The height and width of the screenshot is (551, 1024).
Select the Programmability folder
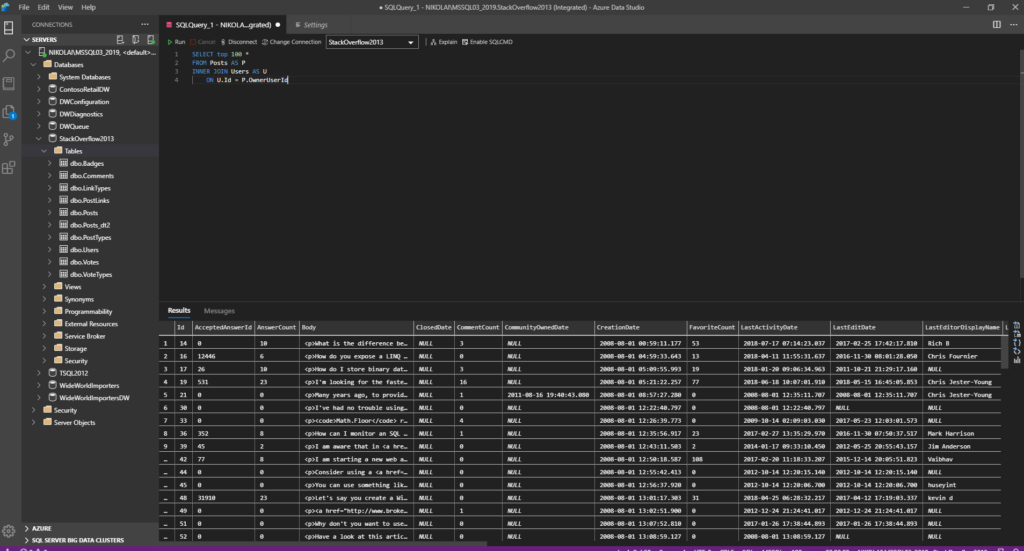tap(88, 312)
